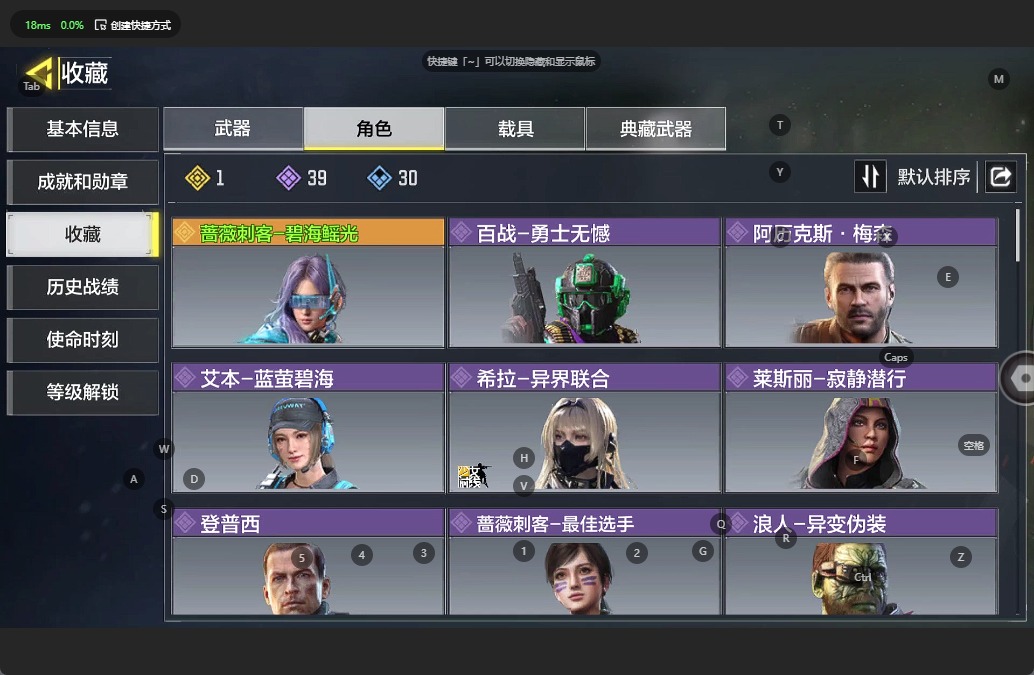Viewport: 1034px width, 675px height.
Task: Click the sort arrows icon
Action: (x=870, y=177)
